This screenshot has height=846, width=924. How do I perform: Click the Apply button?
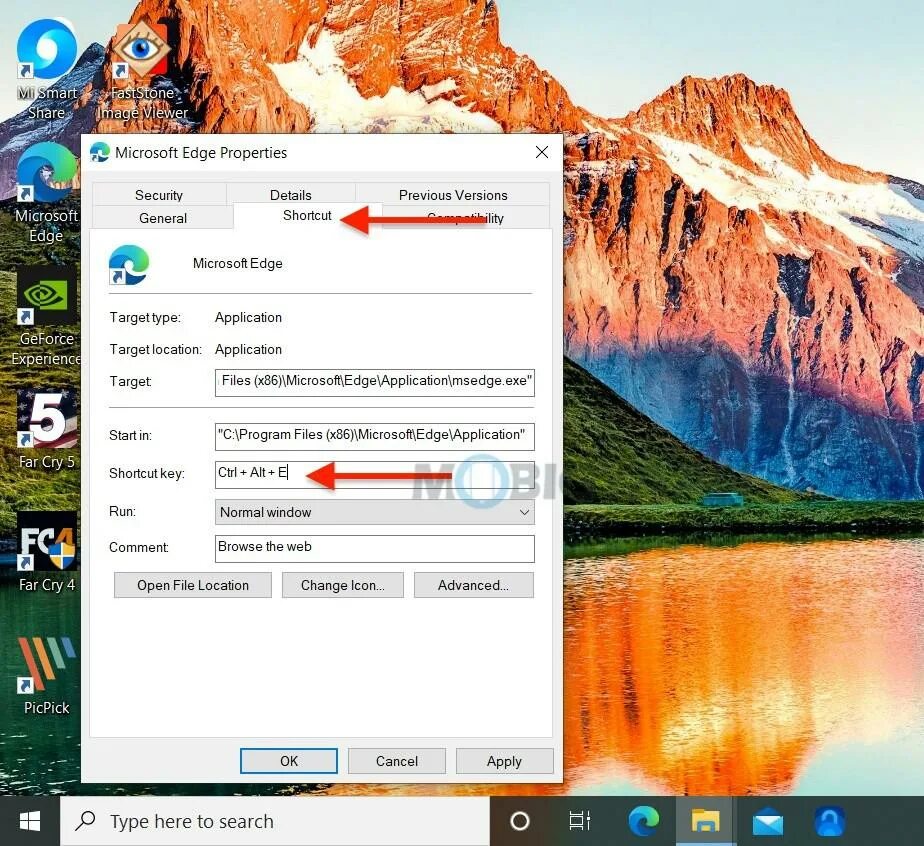click(504, 761)
